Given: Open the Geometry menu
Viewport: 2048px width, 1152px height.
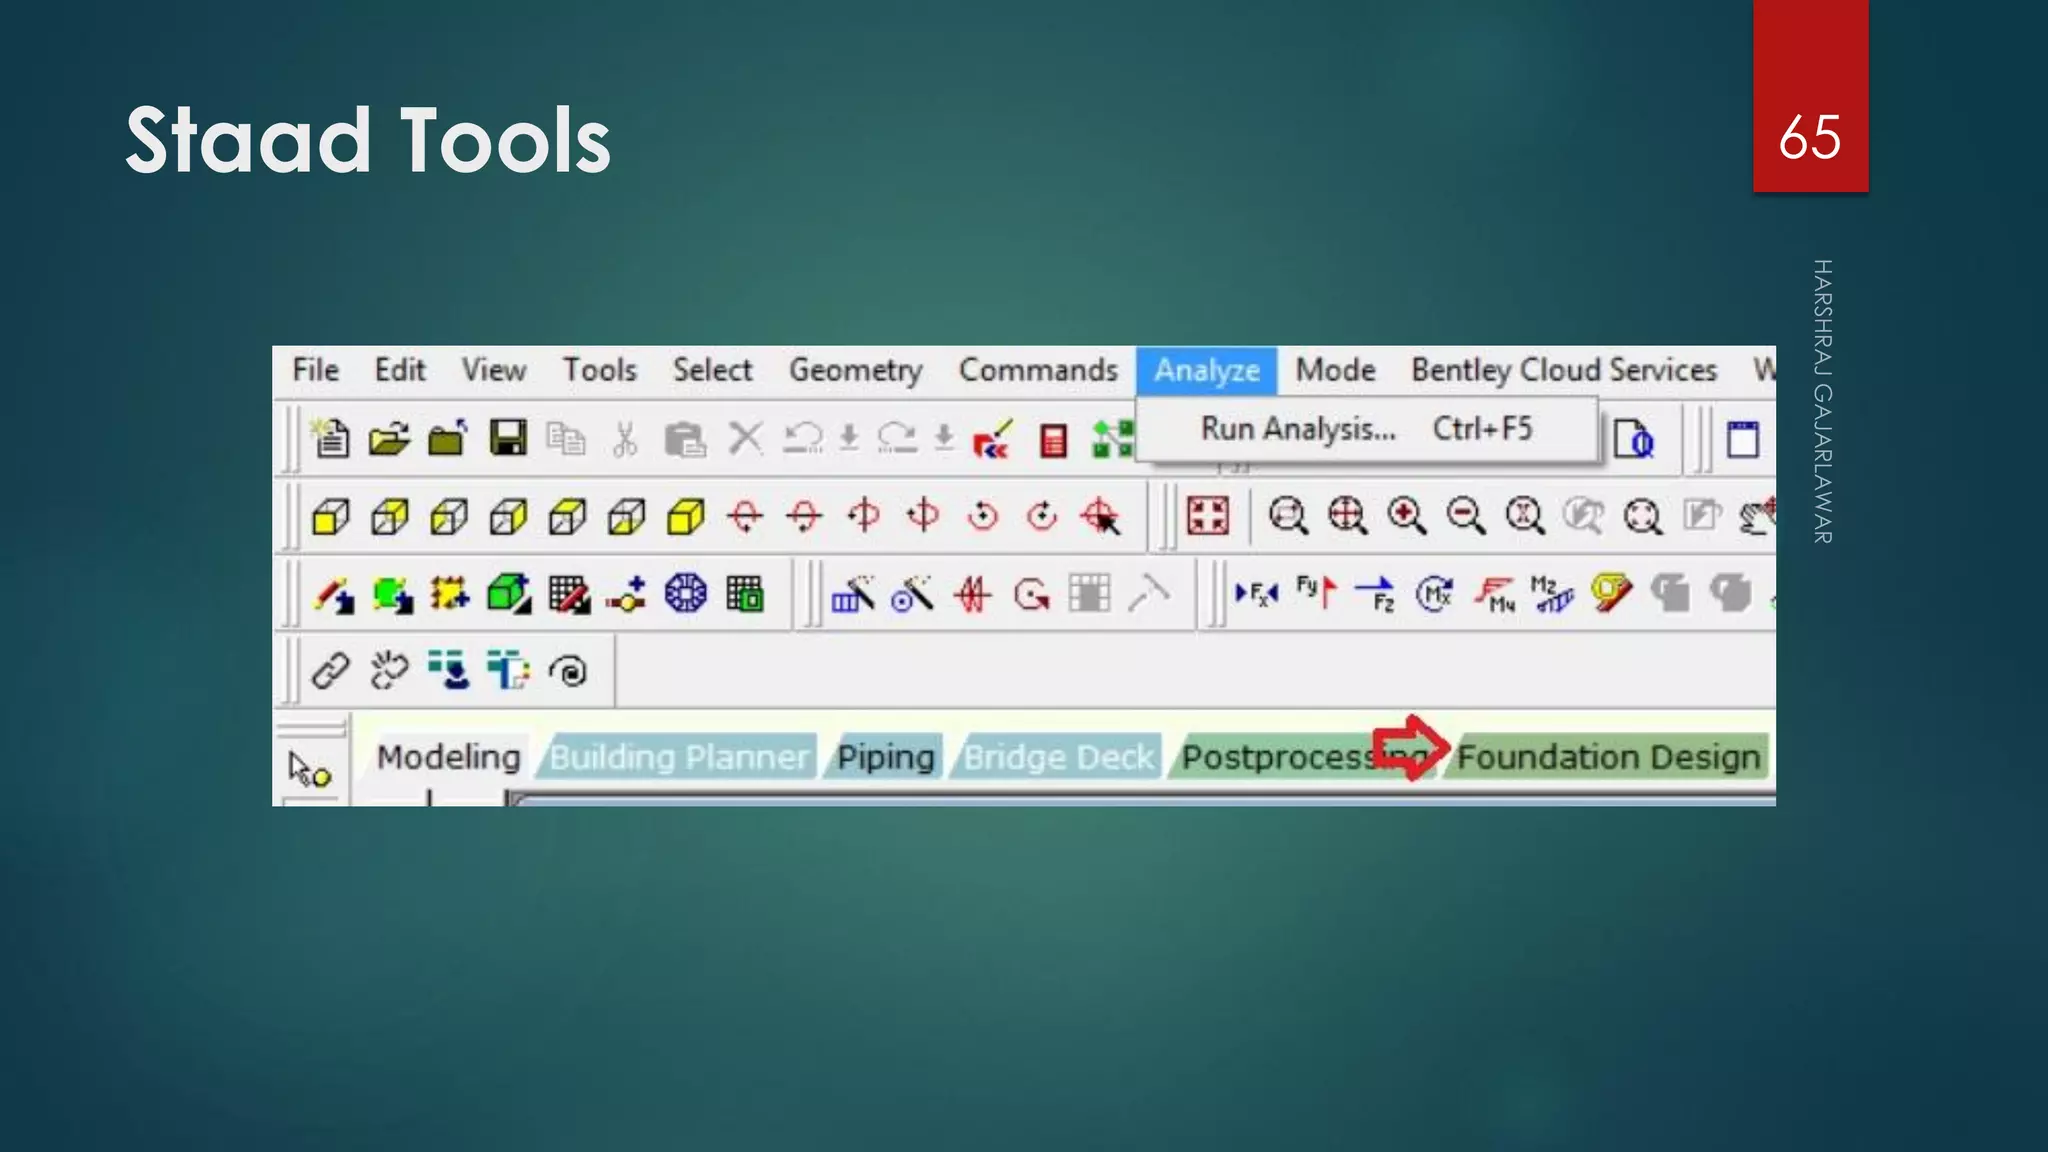Looking at the screenshot, I should [856, 370].
